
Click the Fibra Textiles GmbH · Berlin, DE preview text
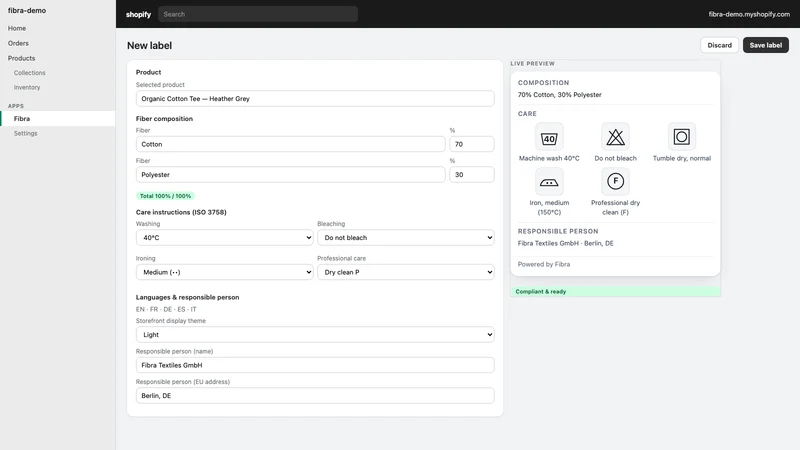(566, 243)
